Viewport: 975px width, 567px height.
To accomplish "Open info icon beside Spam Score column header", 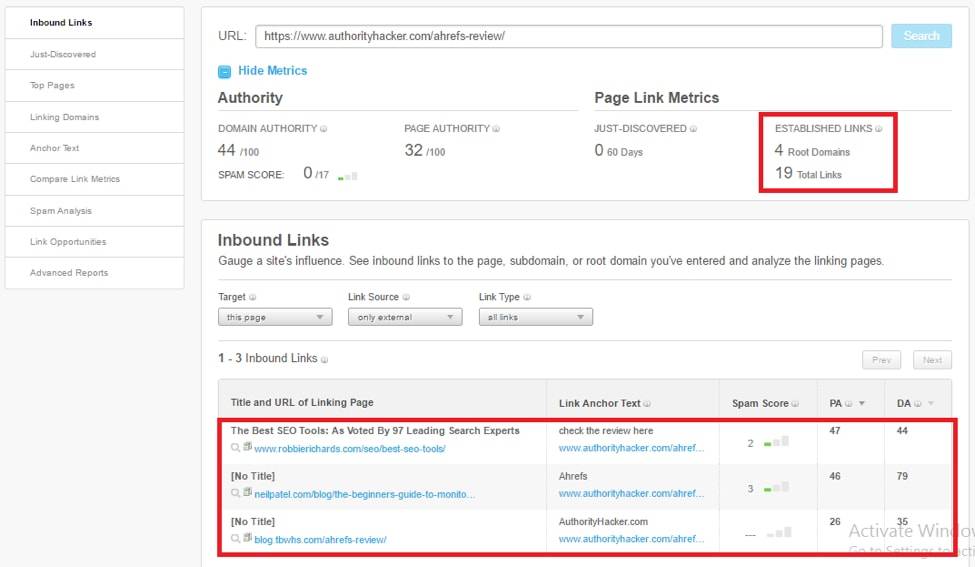I will tap(795, 403).
